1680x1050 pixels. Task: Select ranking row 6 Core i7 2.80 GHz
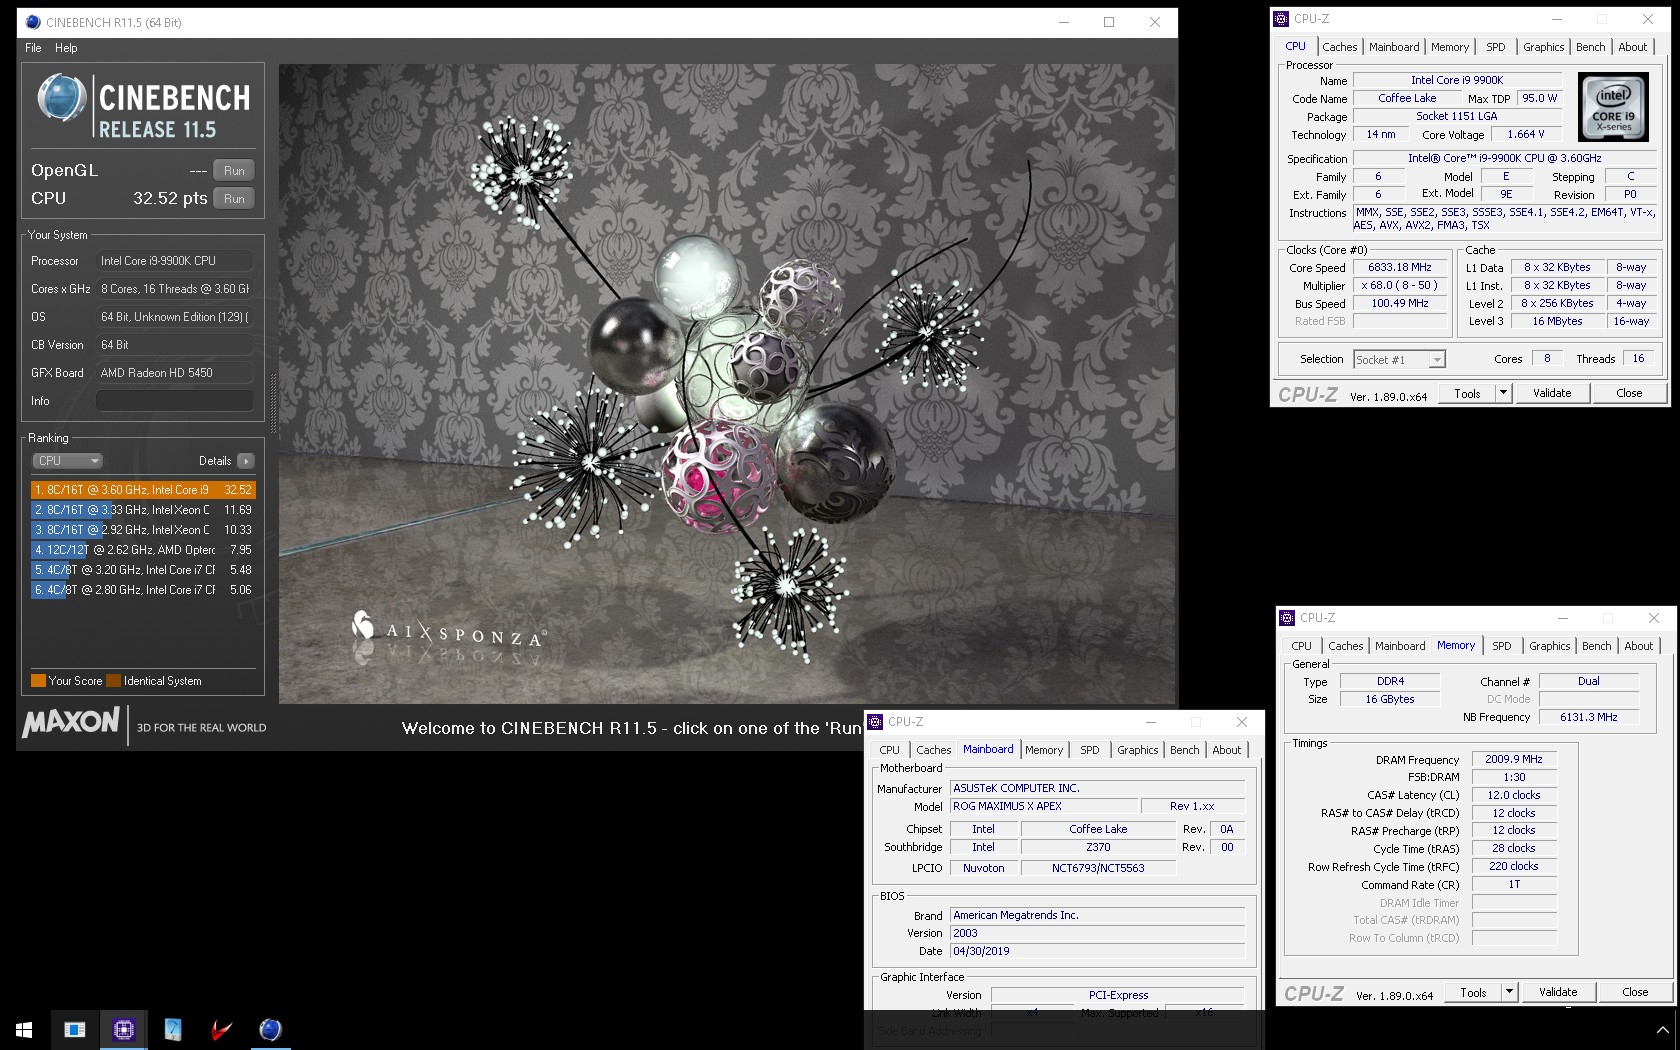143,590
